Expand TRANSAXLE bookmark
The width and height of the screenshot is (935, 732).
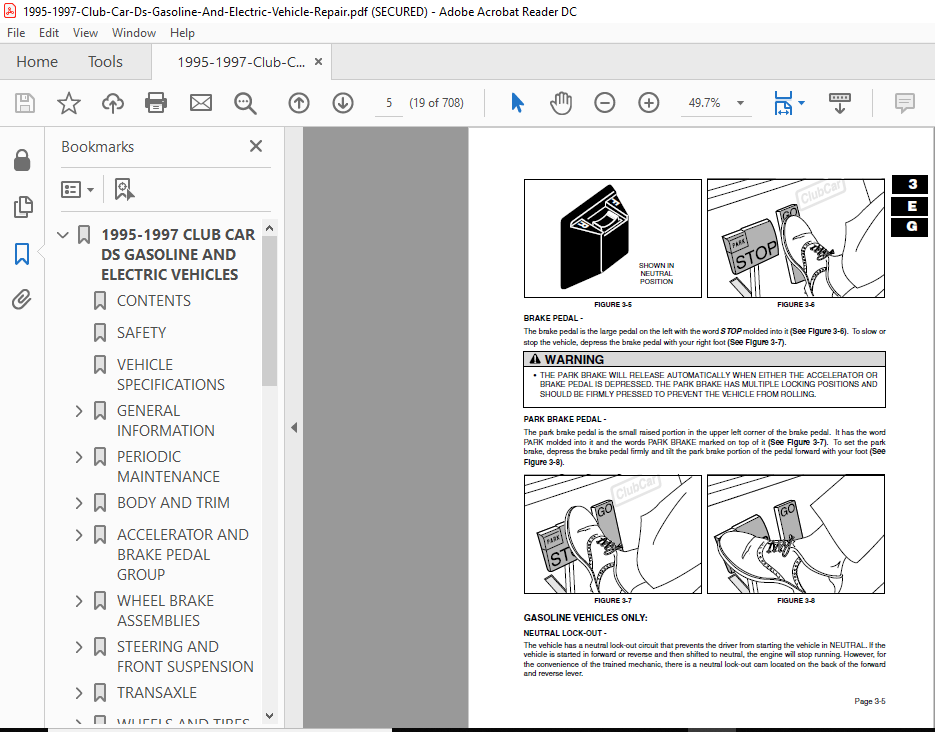coord(79,693)
